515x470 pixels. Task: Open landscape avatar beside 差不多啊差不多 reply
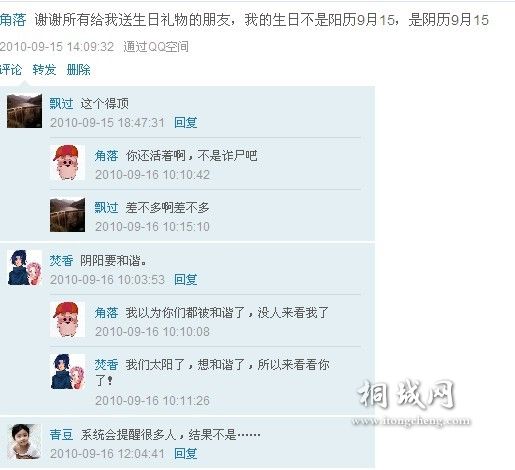(x=67, y=215)
